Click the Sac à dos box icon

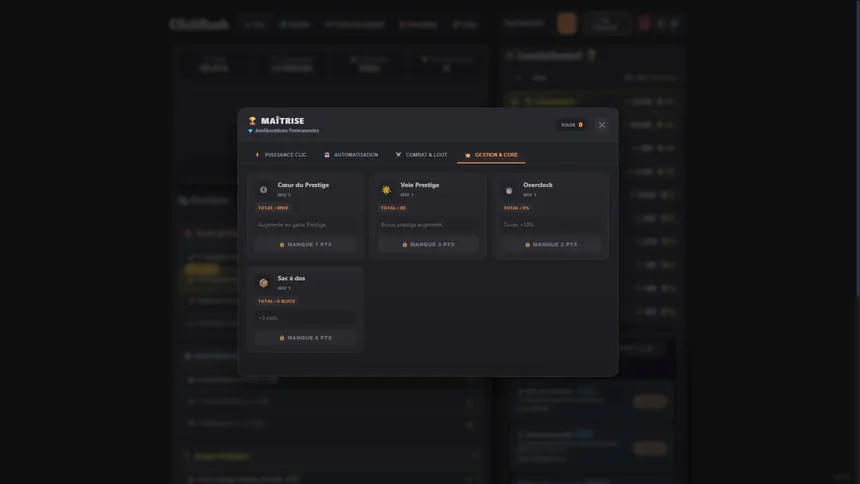point(264,283)
